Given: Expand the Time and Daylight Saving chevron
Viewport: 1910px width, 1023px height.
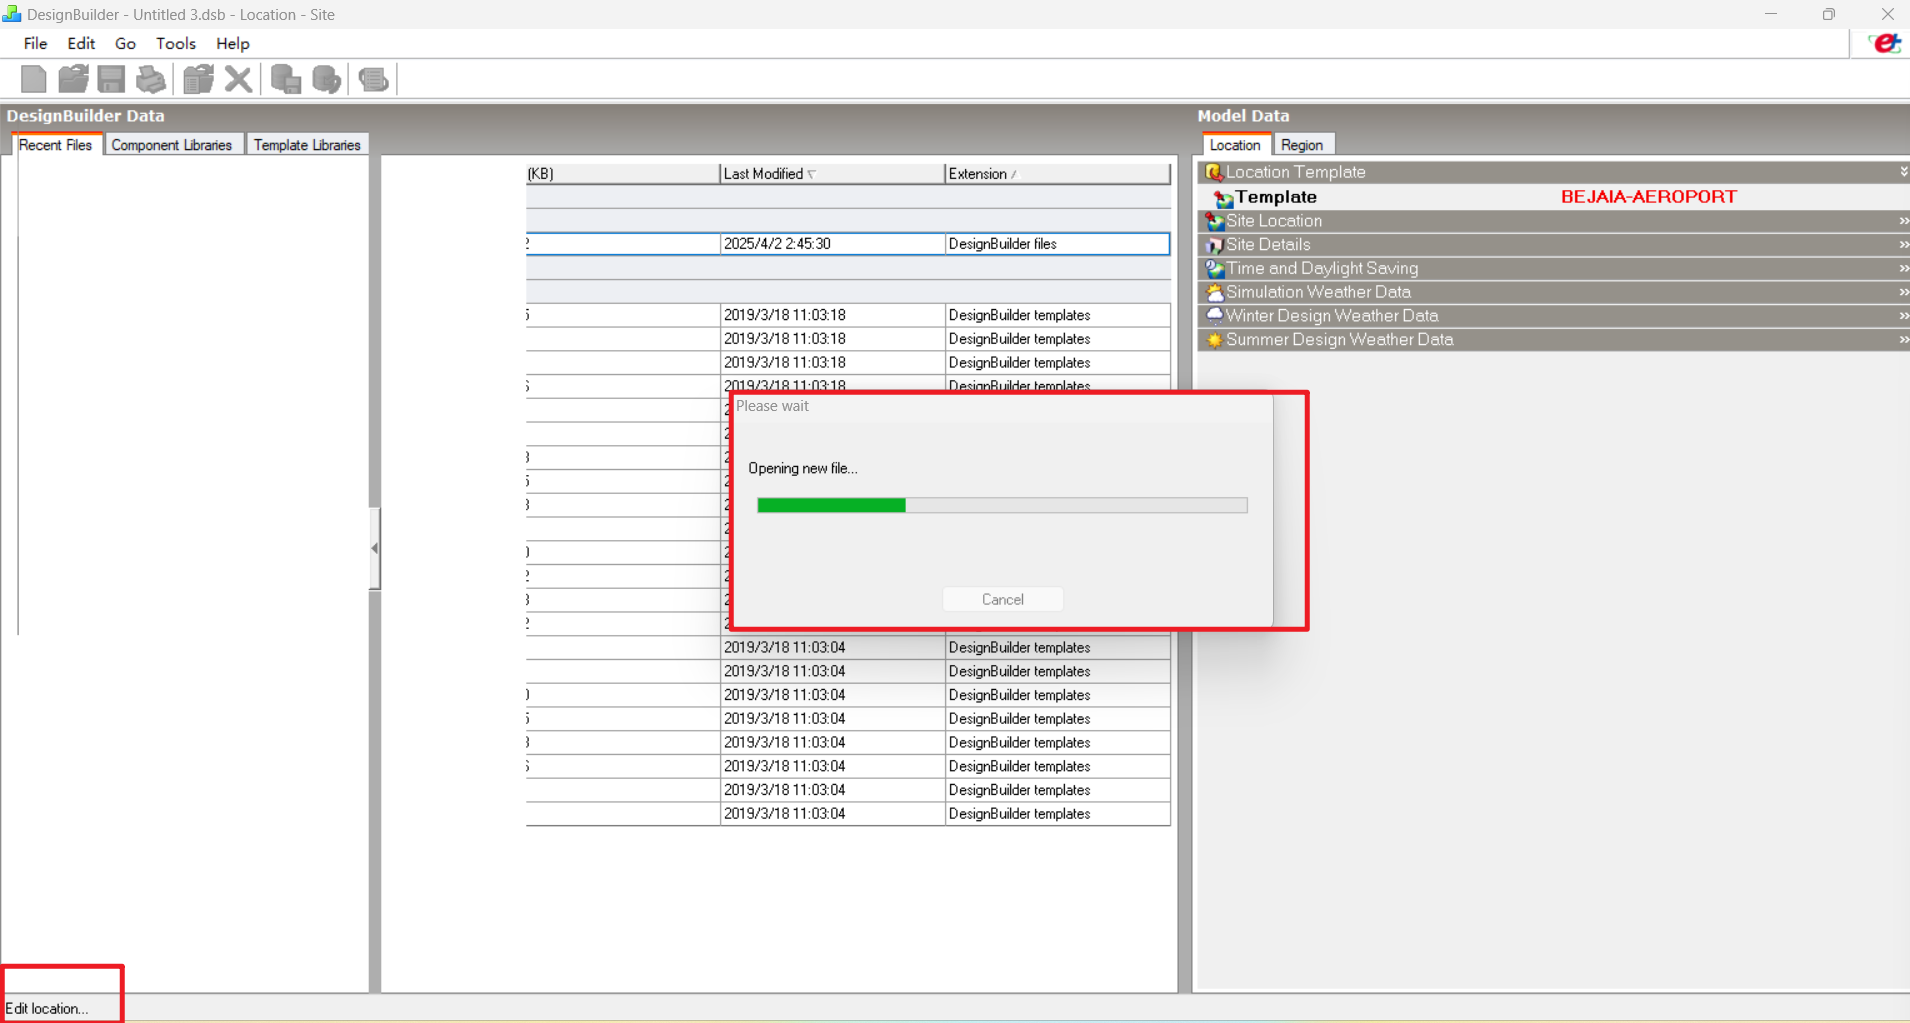Looking at the screenshot, I should pyautogui.click(x=1903, y=268).
